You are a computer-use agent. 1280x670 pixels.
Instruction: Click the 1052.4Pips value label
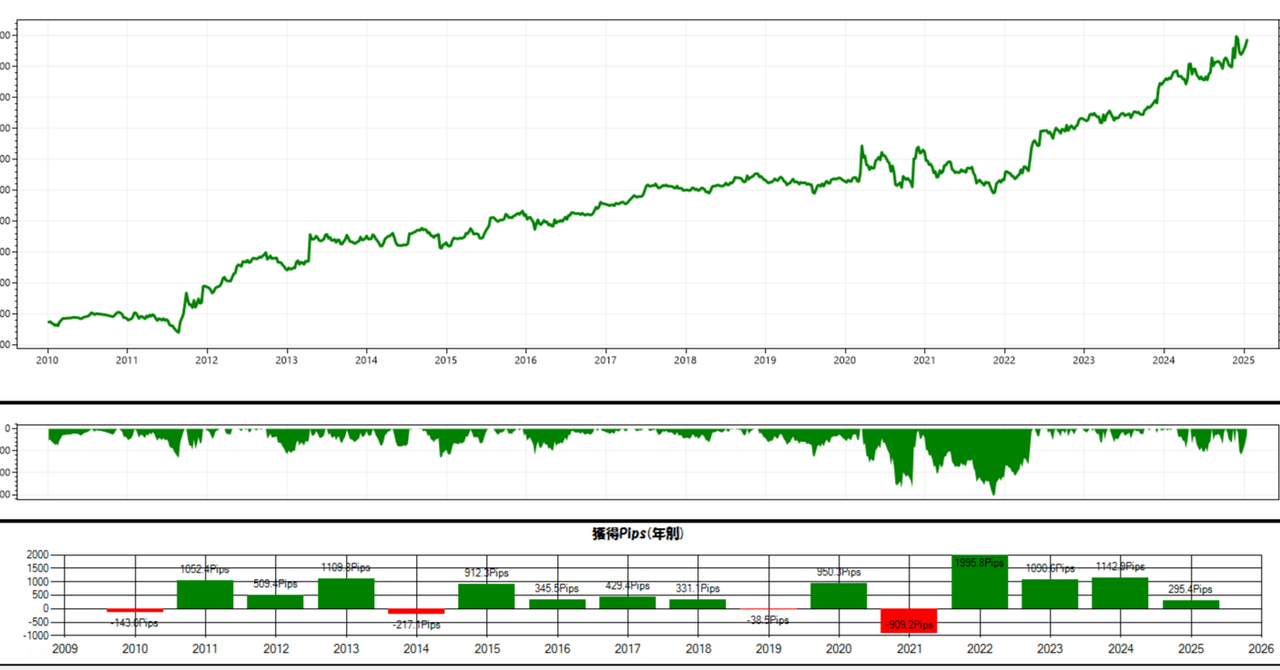[x=206, y=570]
